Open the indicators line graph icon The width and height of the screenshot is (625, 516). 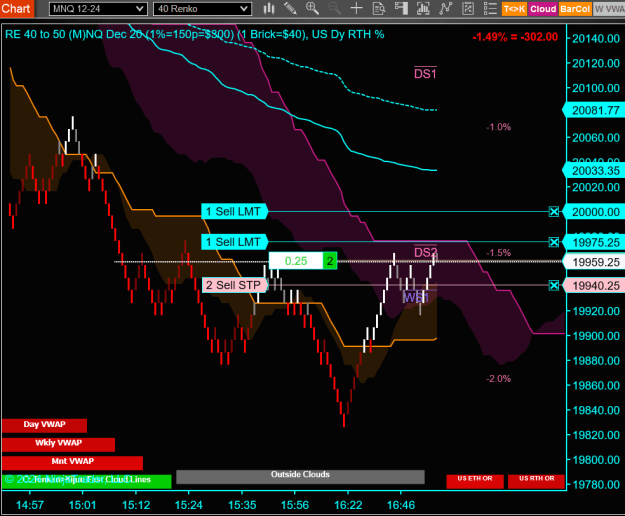pos(445,8)
